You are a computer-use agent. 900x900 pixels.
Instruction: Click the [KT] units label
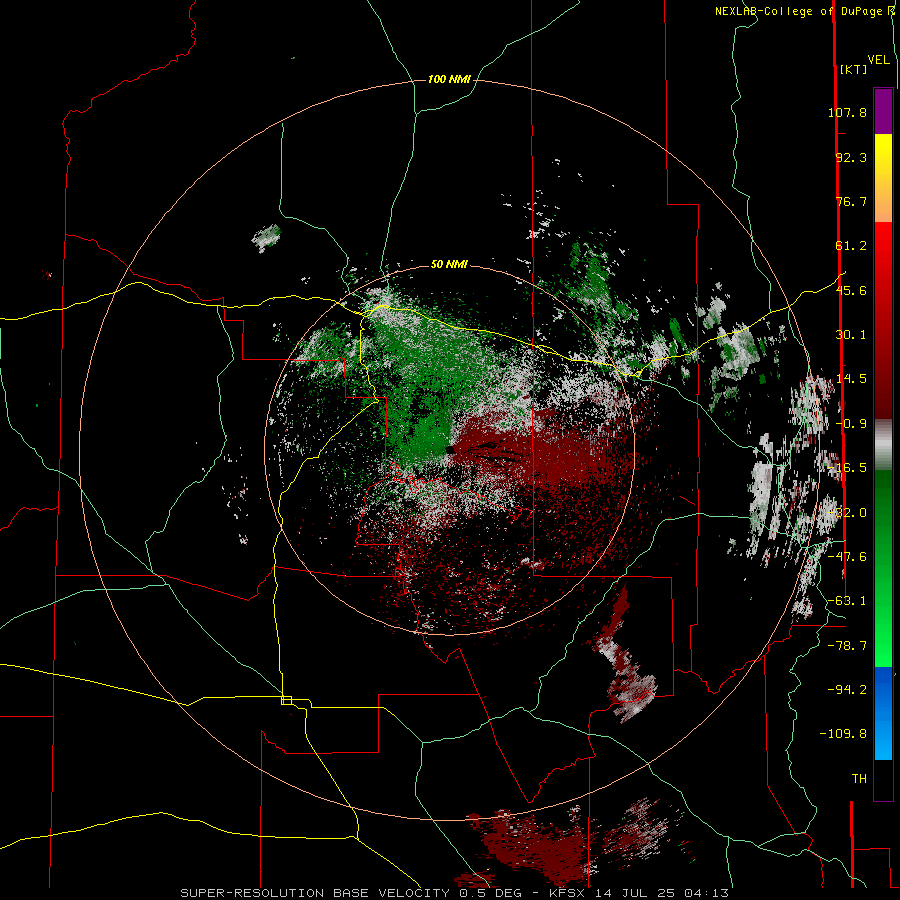click(x=854, y=69)
